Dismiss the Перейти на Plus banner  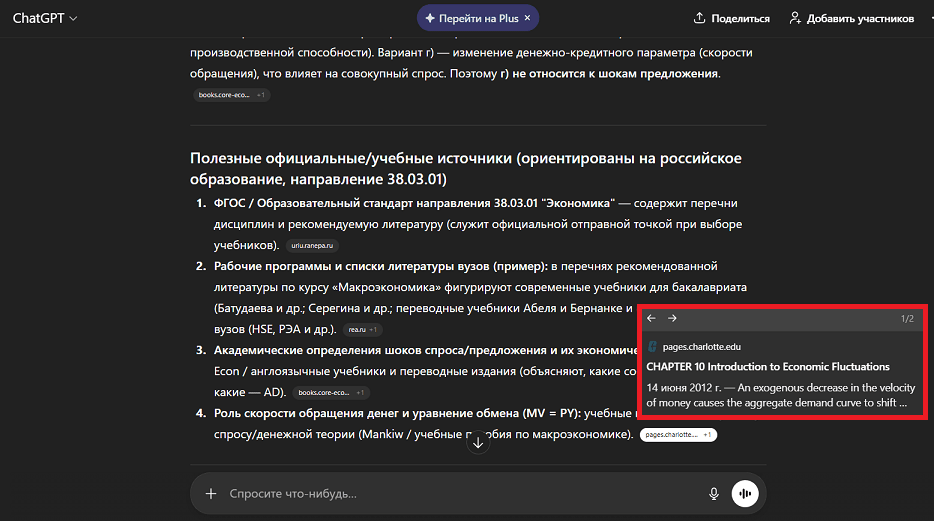pyautogui.click(x=527, y=18)
